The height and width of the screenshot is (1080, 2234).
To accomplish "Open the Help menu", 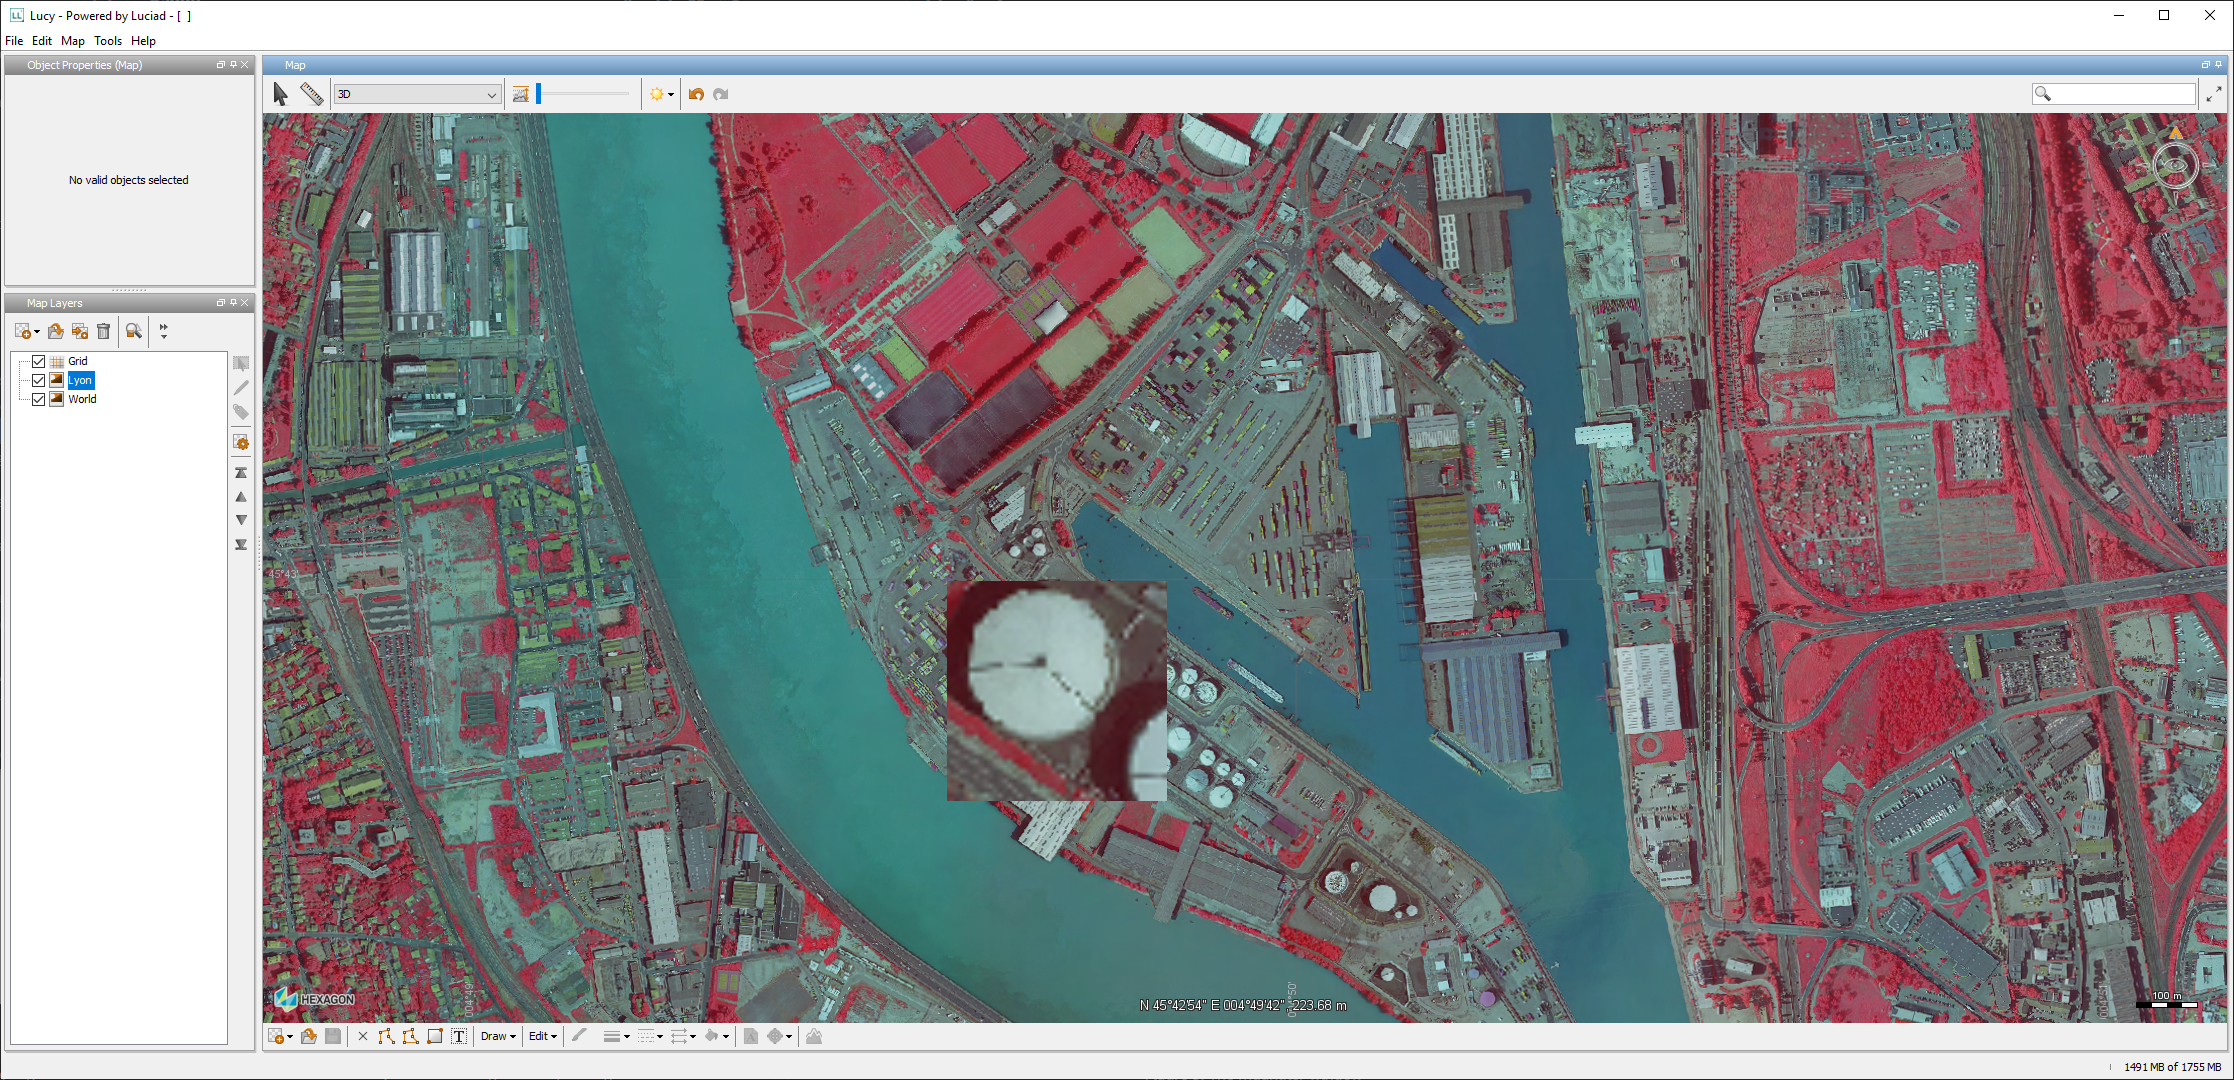I will 144,41.
